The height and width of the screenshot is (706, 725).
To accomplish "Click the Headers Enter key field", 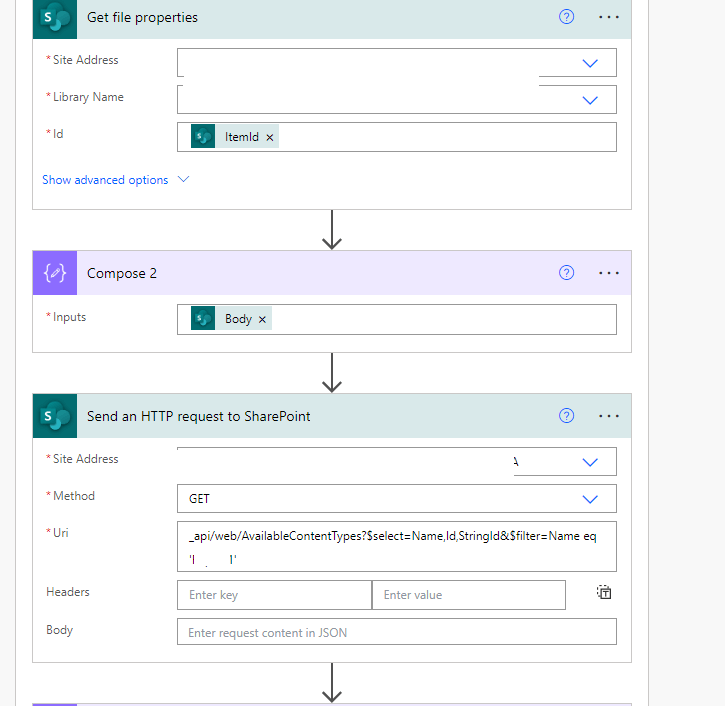I will pos(274,595).
